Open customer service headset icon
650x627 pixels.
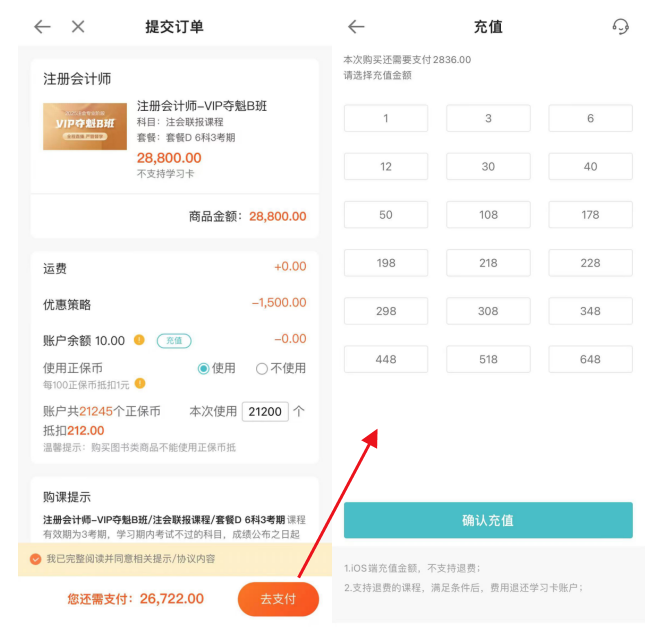click(x=620, y=27)
